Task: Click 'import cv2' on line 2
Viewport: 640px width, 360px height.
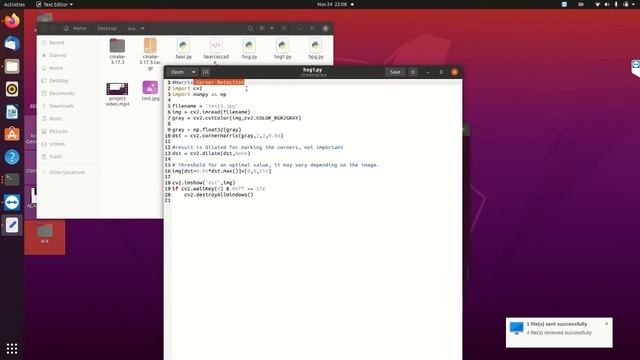Action: (x=187, y=88)
